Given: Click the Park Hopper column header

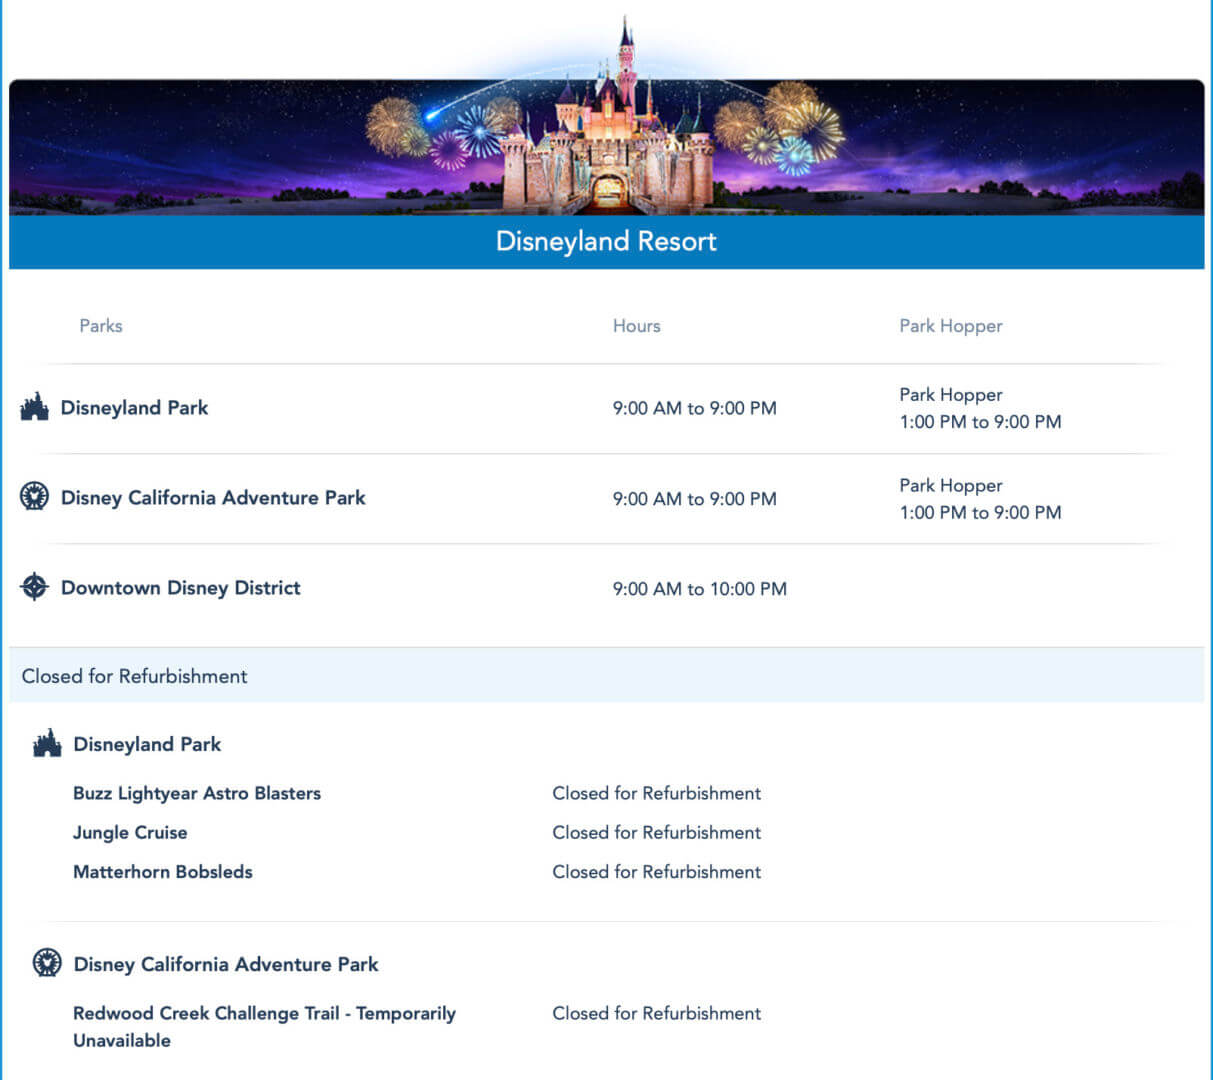Looking at the screenshot, I should click(x=951, y=326).
